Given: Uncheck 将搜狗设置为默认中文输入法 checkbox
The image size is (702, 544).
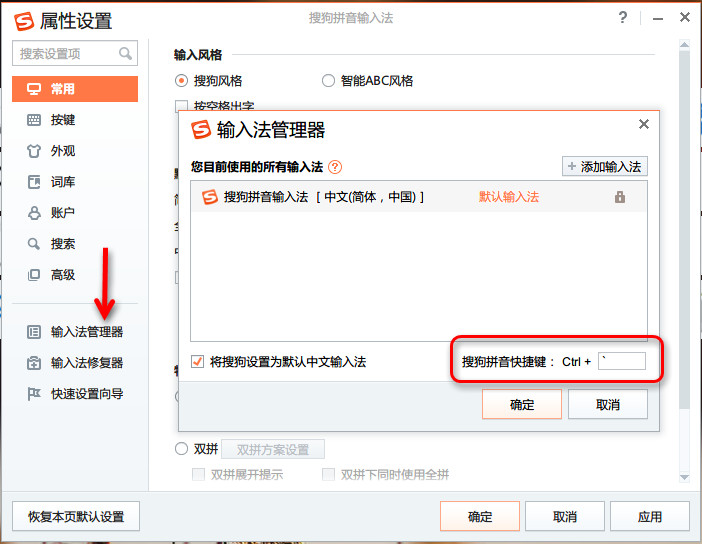Looking at the screenshot, I should (198, 362).
